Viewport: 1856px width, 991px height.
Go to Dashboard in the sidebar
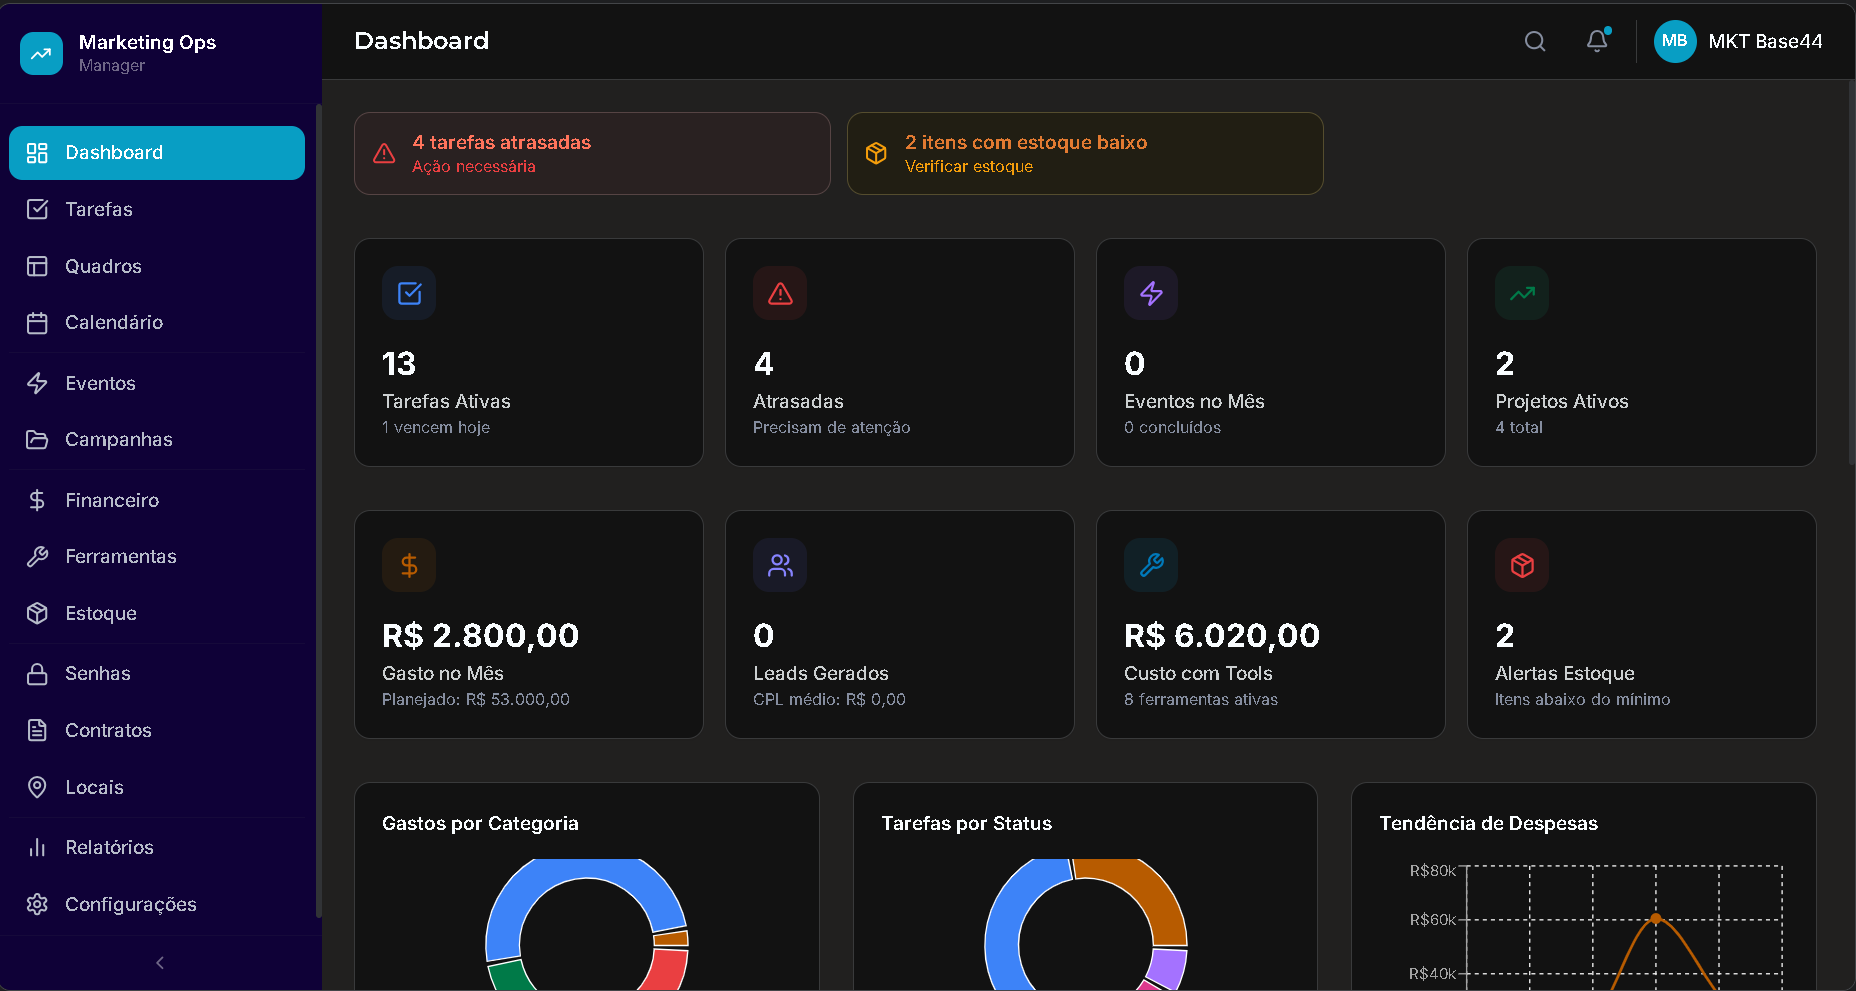pyautogui.click(x=157, y=153)
